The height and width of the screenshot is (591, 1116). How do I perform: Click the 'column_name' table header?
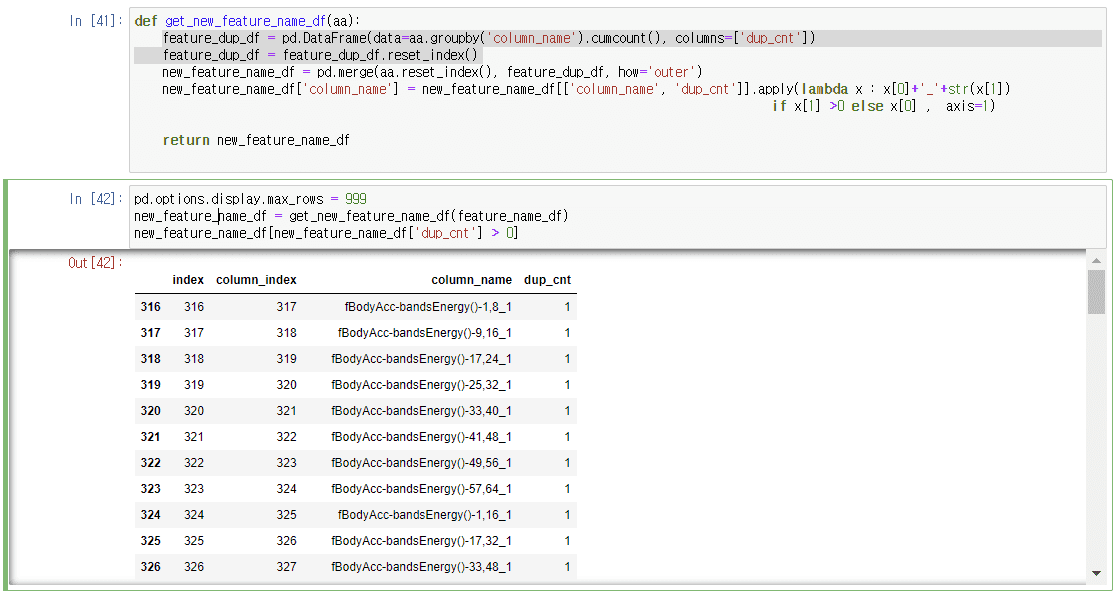(x=471, y=280)
